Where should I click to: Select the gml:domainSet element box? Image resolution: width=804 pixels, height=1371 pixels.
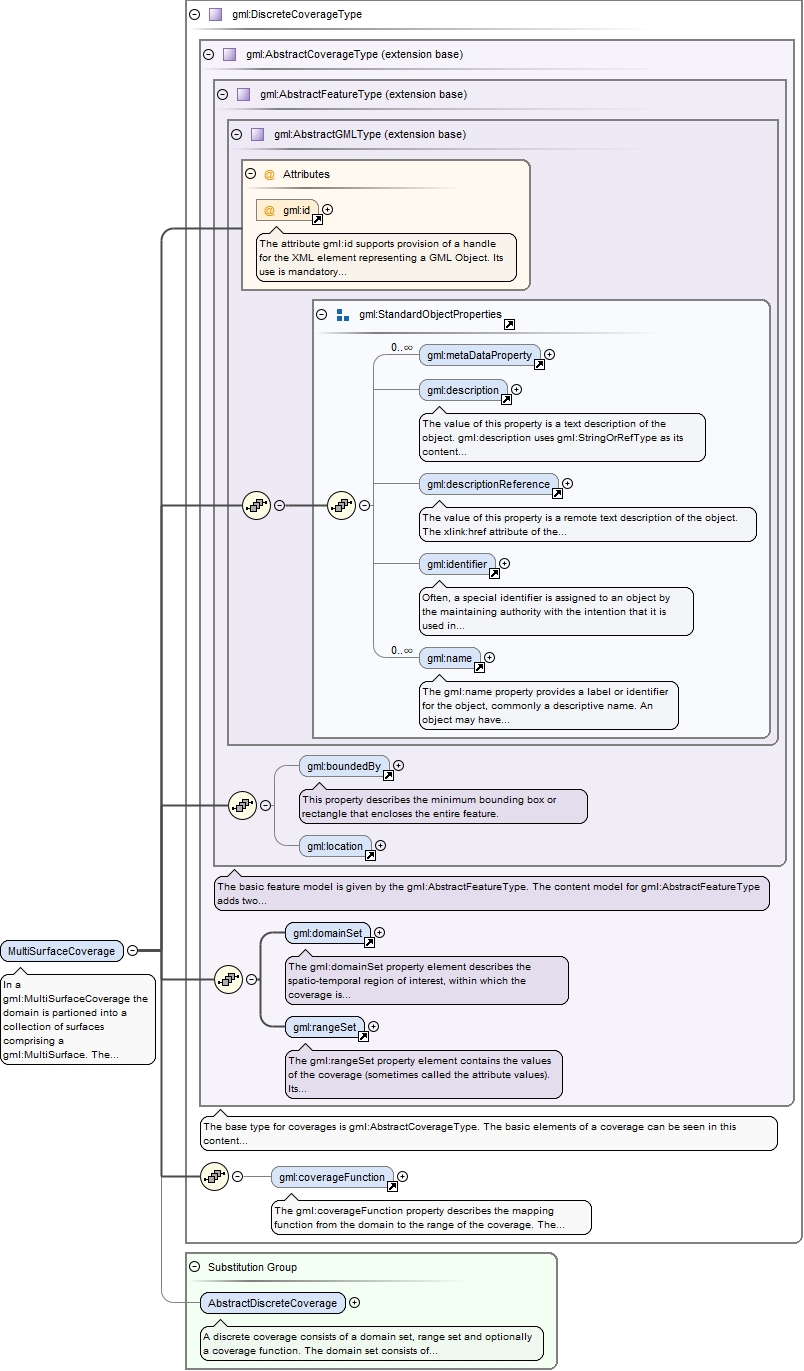tap(328, 933)
